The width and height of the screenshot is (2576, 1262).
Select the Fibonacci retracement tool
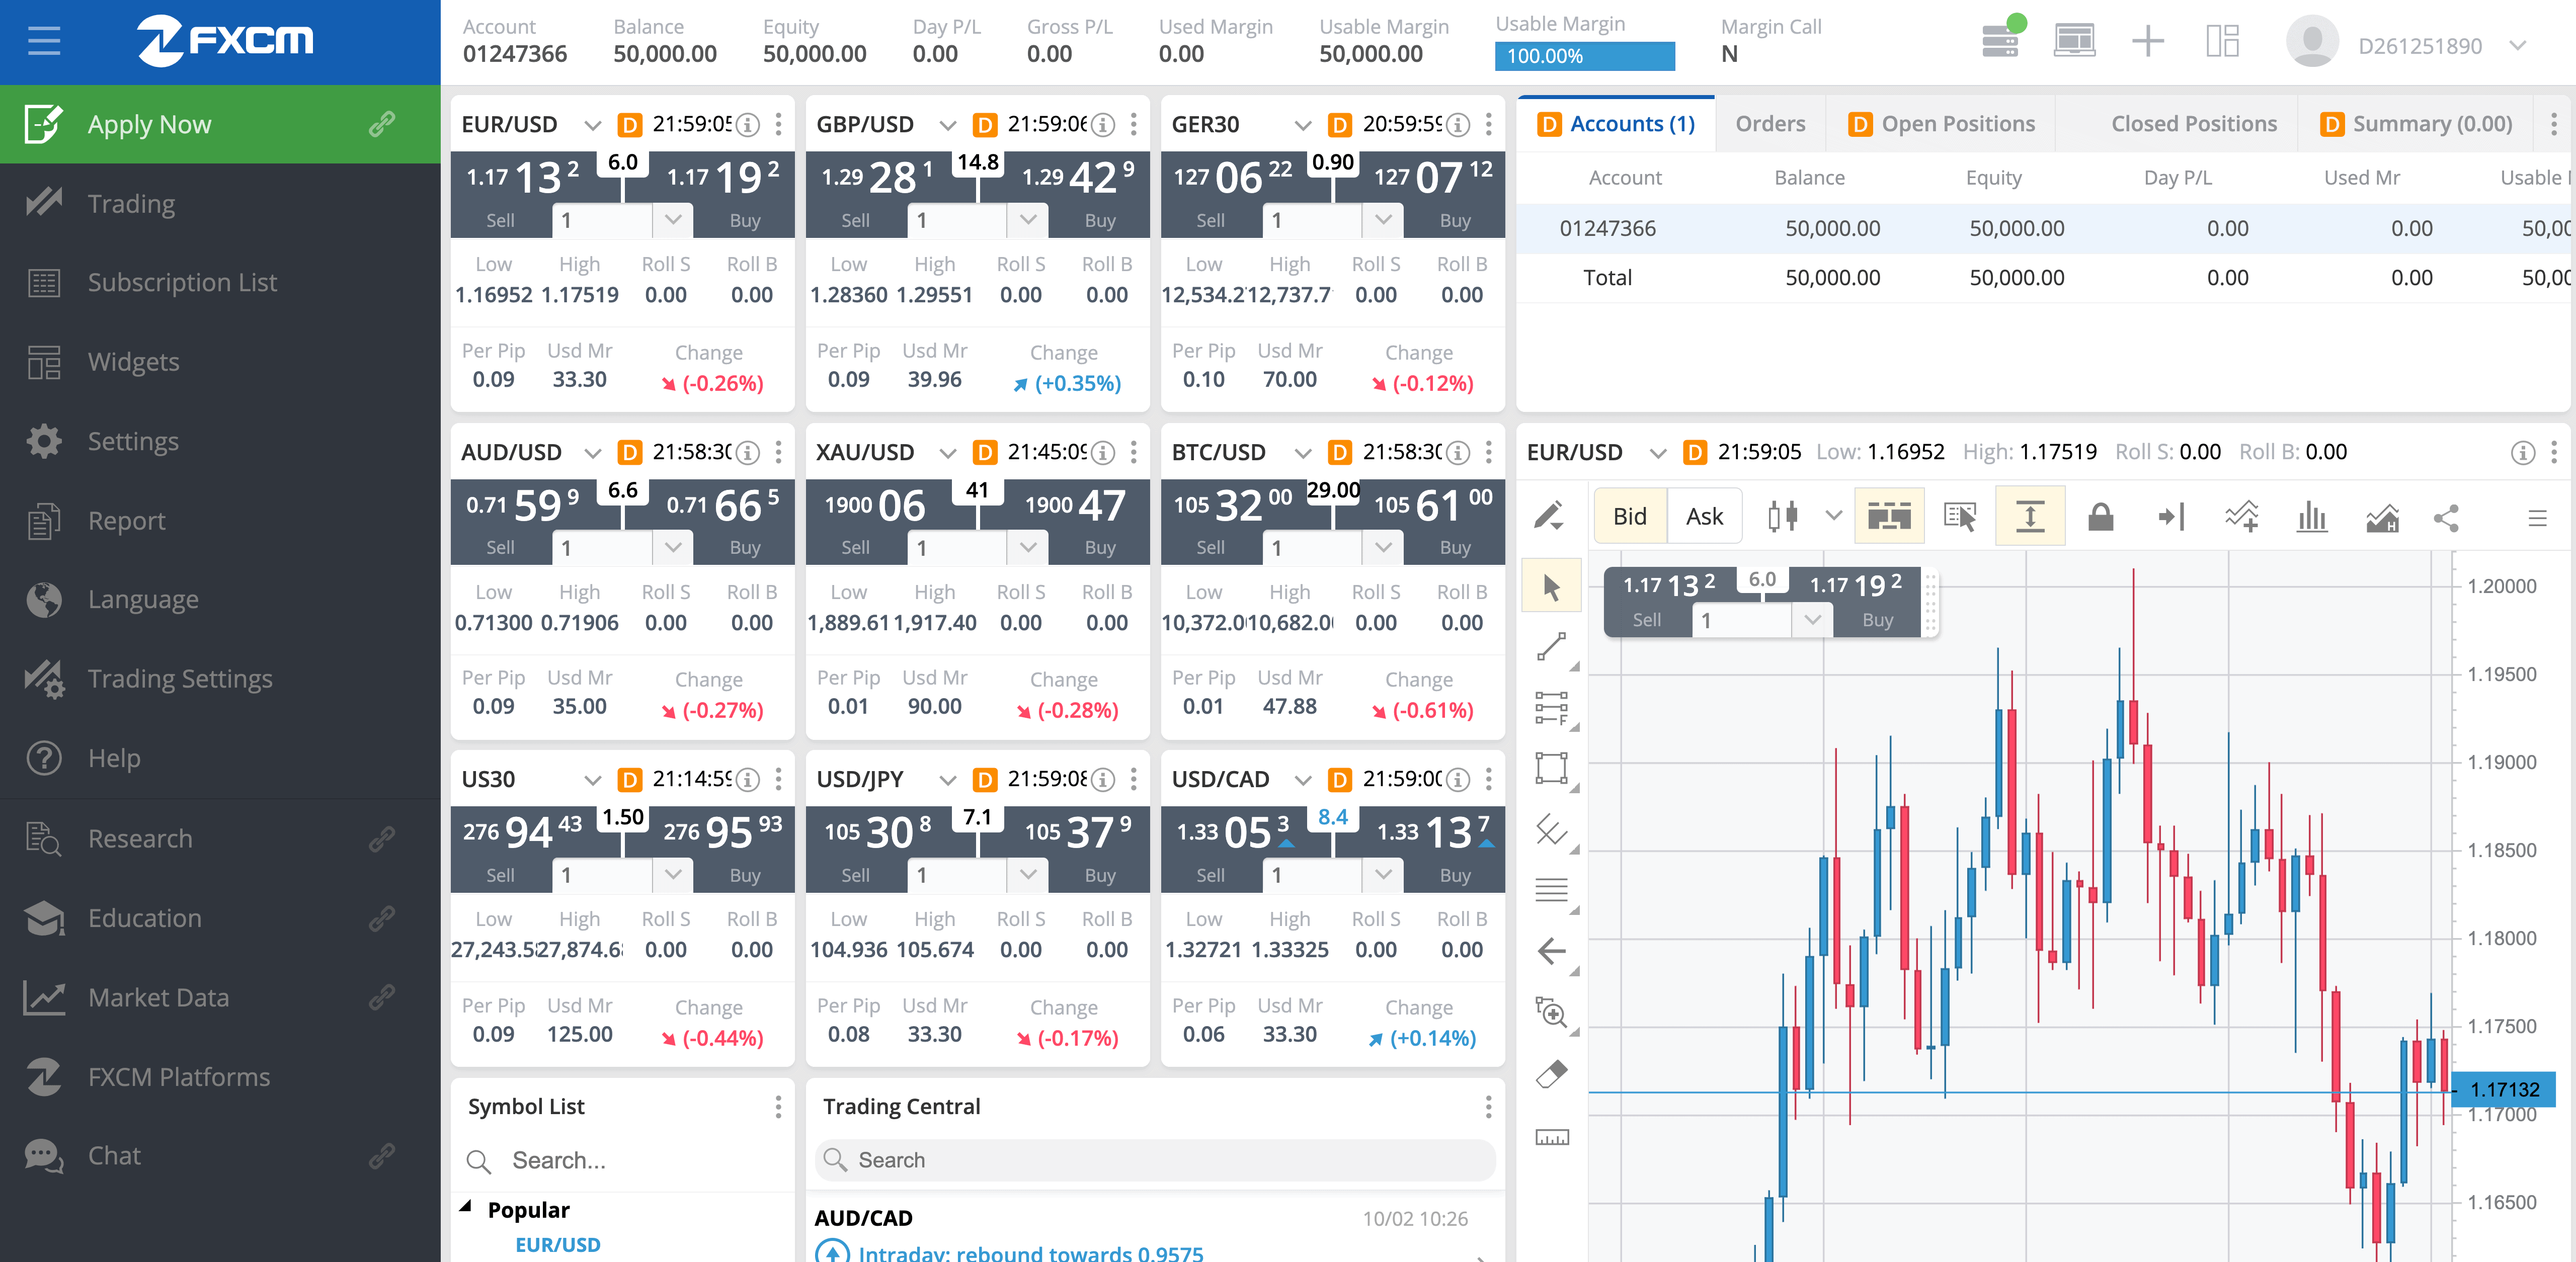(1551, 708)
